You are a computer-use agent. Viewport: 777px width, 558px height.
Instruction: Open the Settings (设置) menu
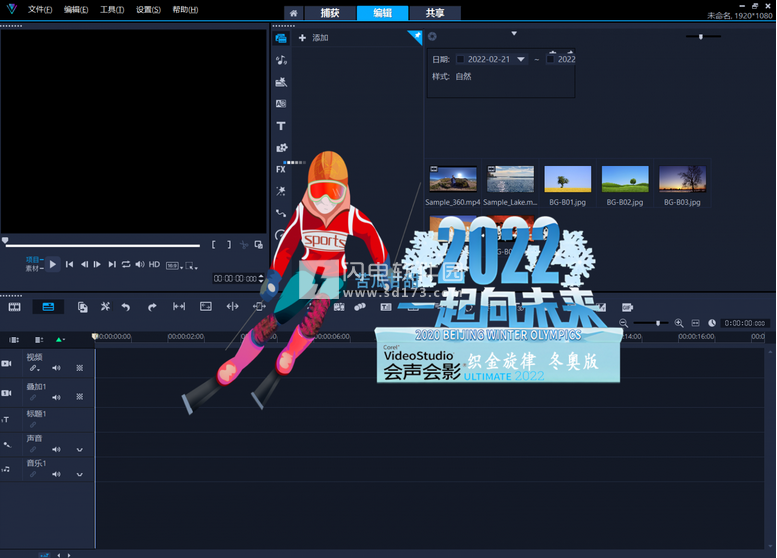point(148,9)
